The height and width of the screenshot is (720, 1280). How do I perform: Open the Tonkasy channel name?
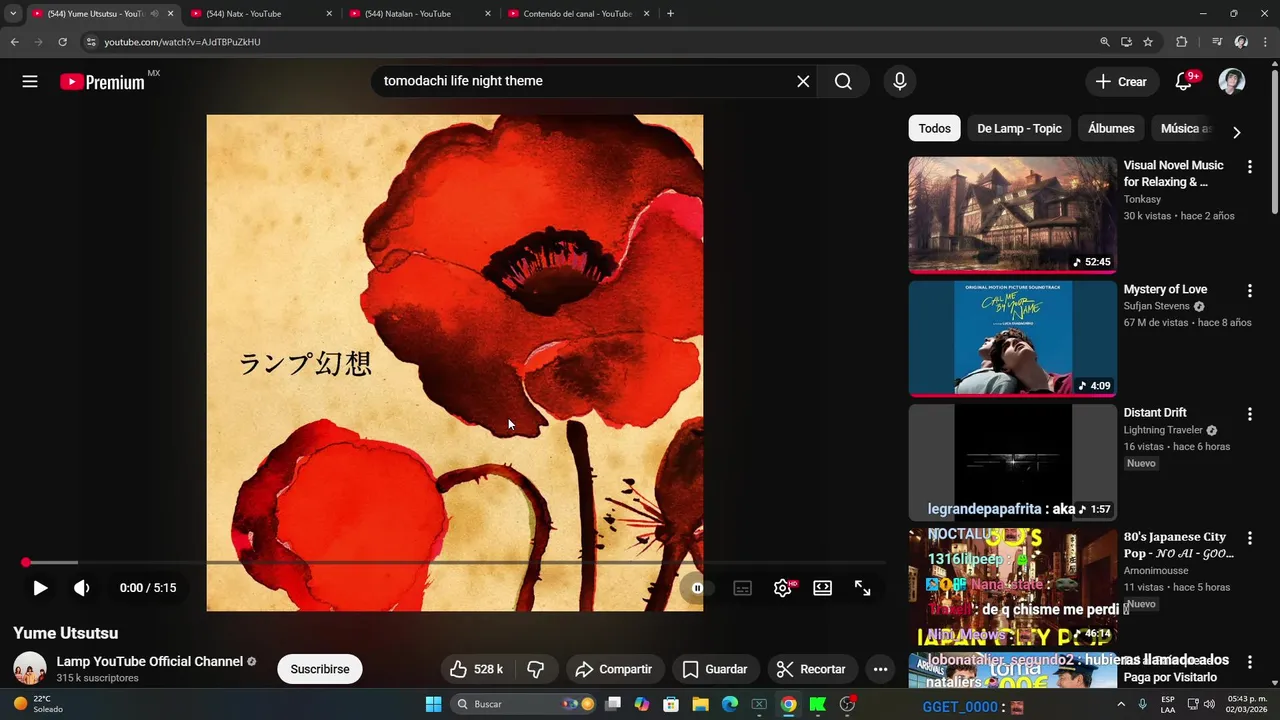coord(1142,200)
